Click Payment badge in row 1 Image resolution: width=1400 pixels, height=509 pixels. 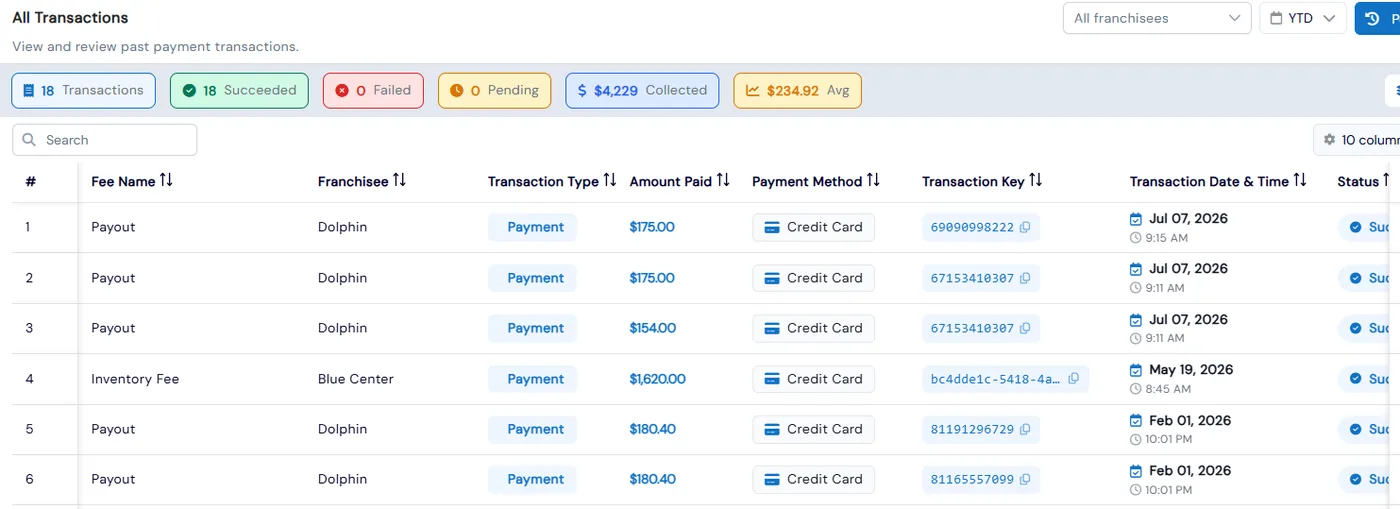click(532, 228)
